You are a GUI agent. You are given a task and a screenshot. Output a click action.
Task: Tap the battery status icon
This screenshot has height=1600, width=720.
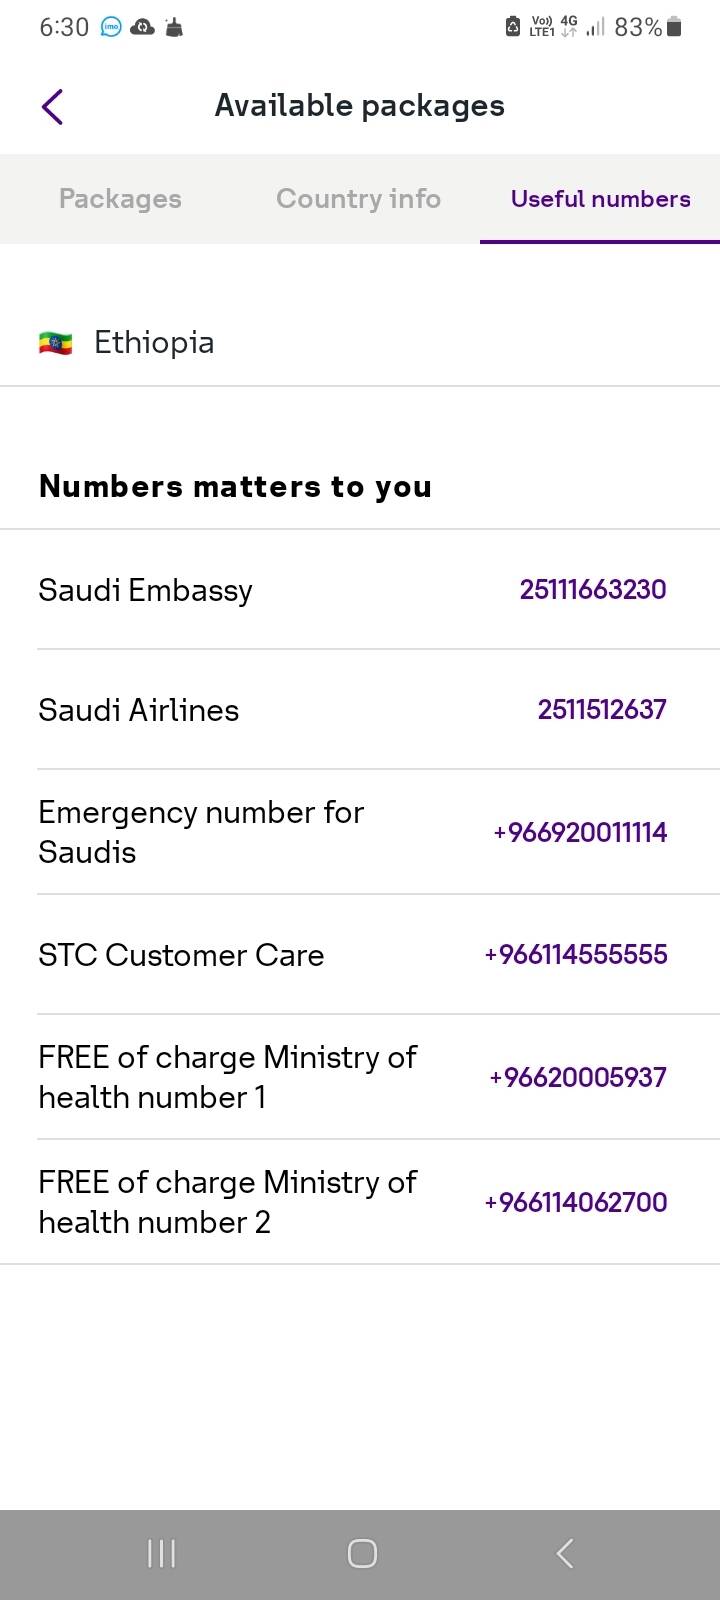[674, 27]
